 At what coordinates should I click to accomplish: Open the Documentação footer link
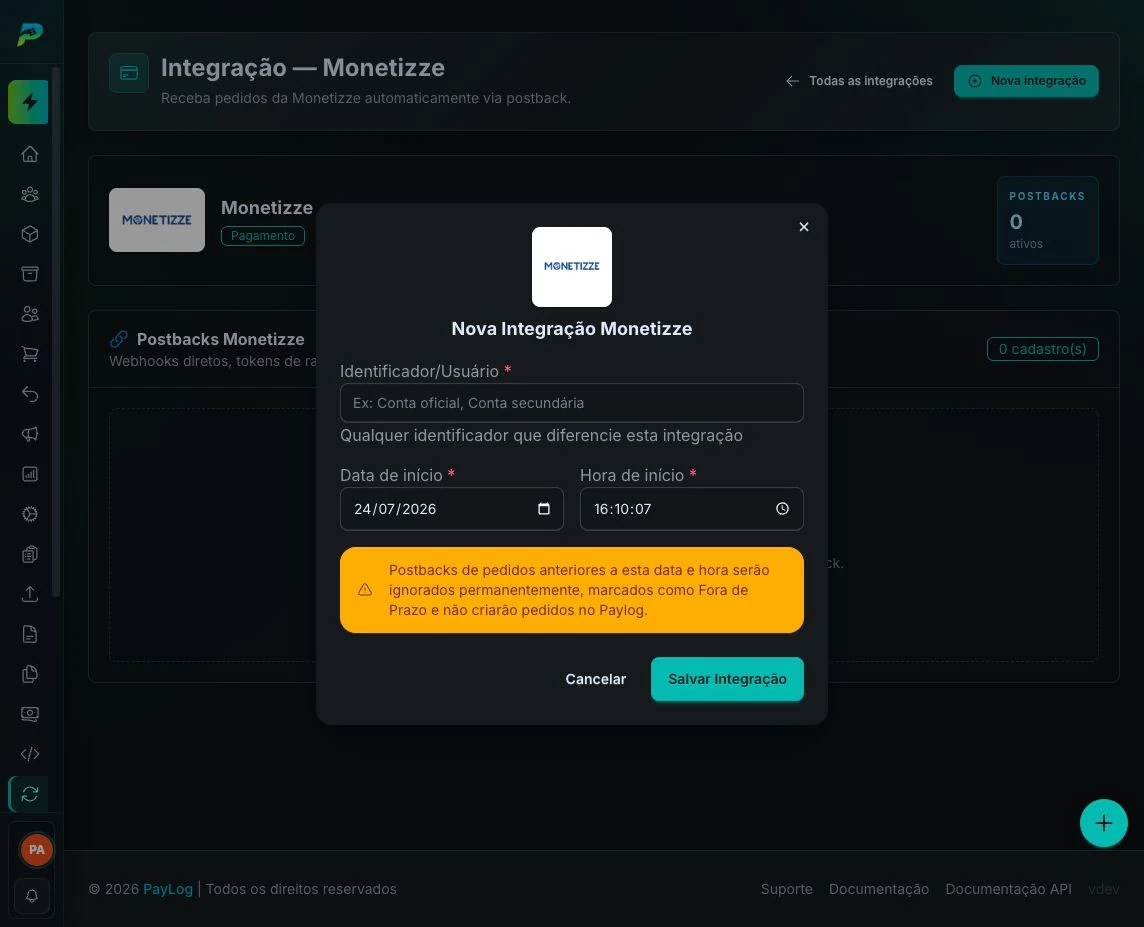click(878, 889)
